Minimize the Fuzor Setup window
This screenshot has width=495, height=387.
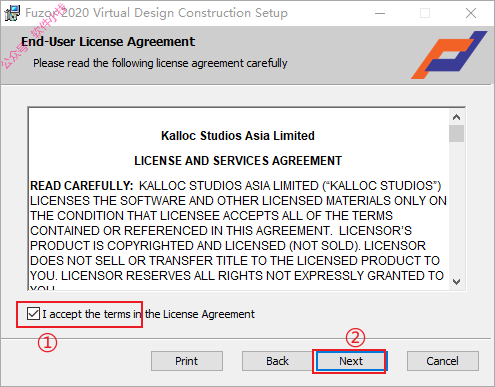(x=380, y=13)
